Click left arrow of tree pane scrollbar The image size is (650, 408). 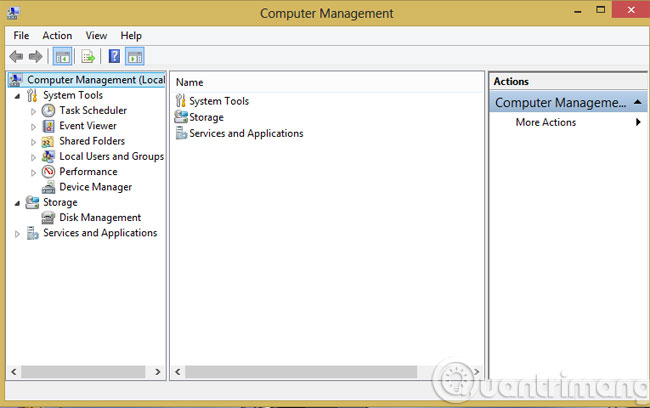[x=14, y=372]
